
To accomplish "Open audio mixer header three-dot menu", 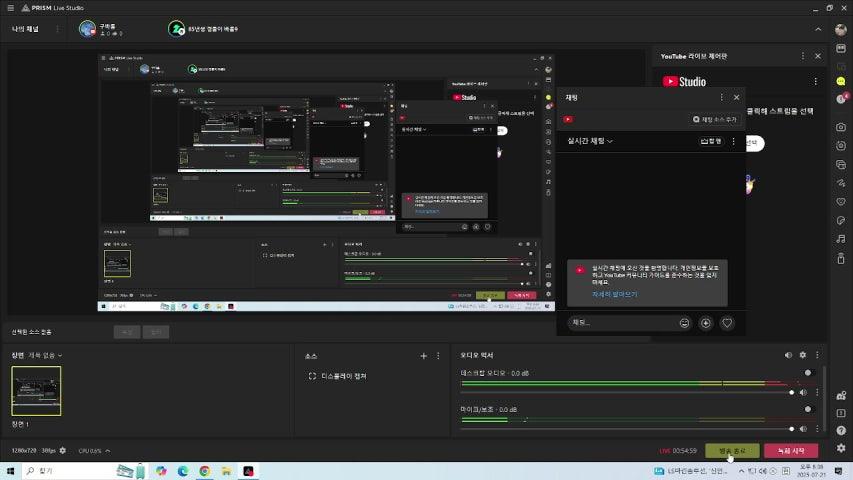I will pos(817,355).
